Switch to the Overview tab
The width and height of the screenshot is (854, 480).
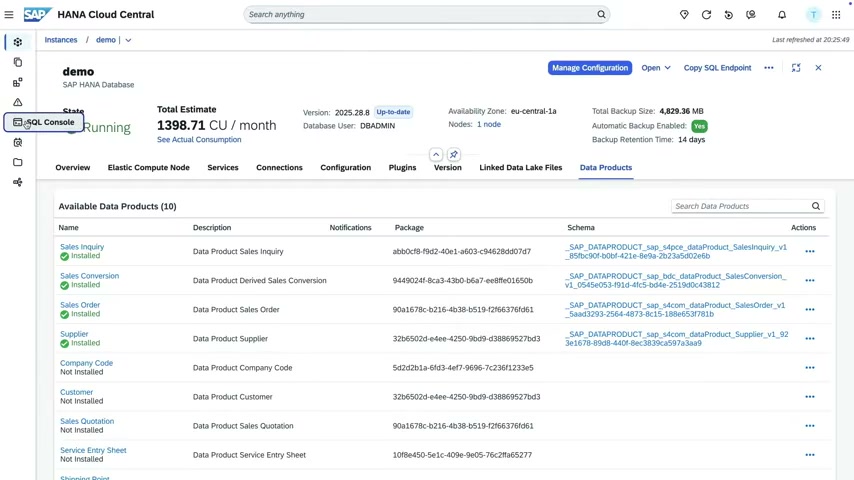[73, 167]
